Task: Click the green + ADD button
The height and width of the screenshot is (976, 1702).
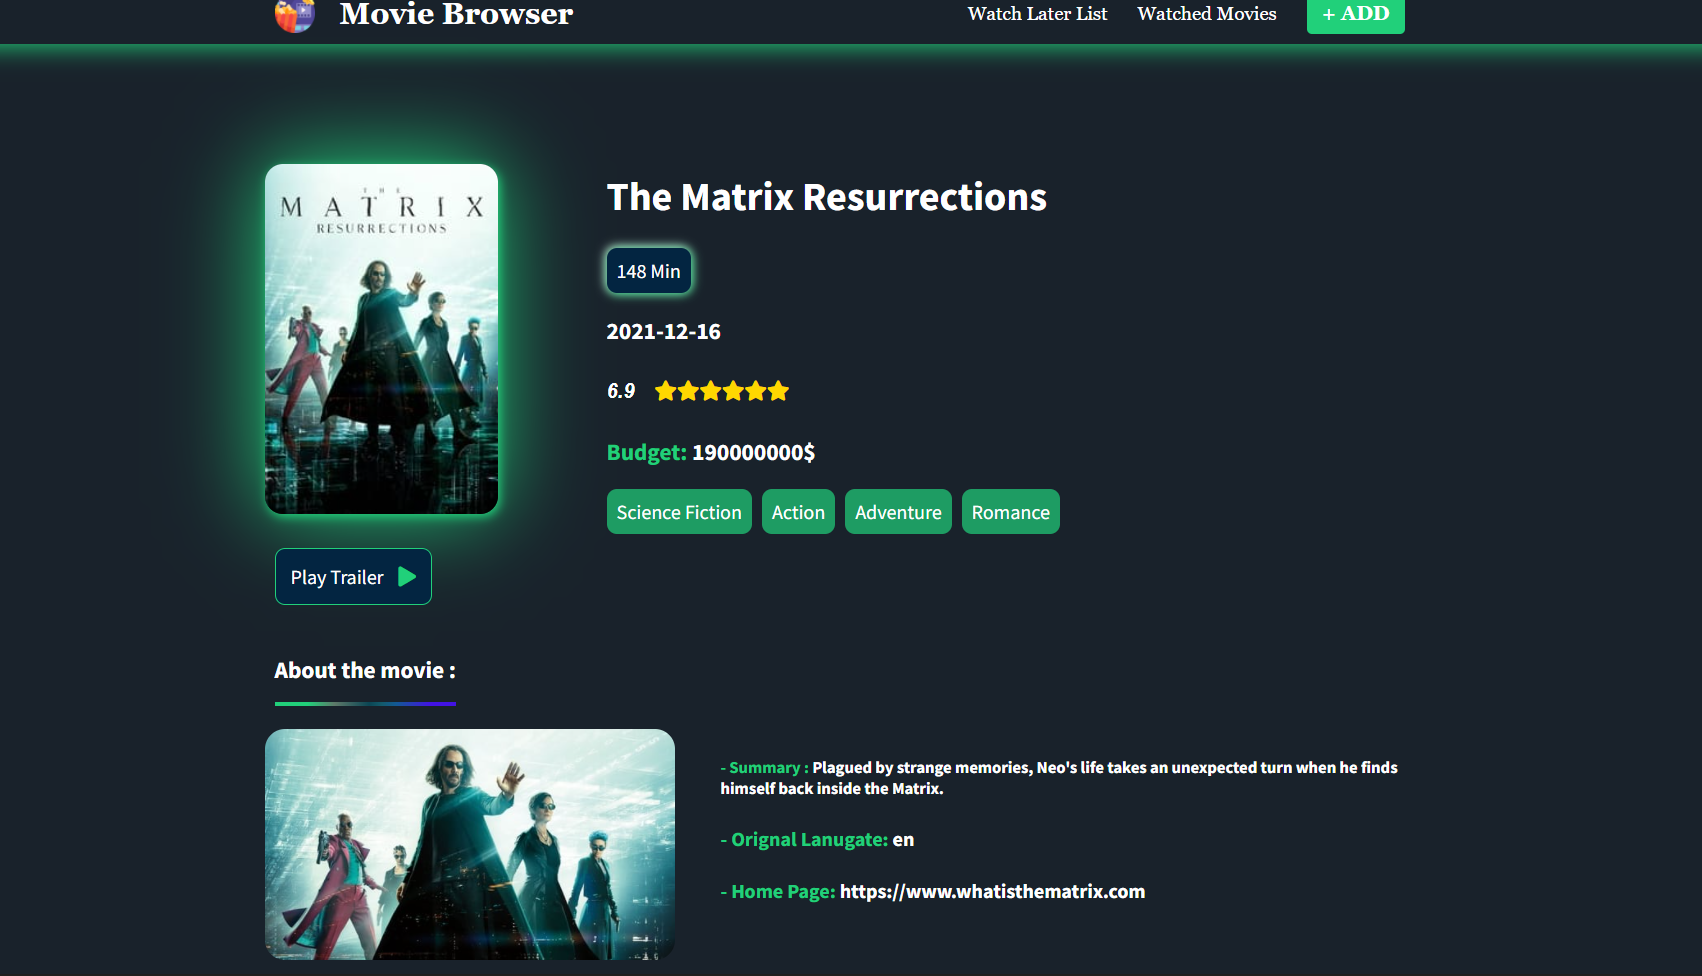Action: click(x=1356, y=15)
